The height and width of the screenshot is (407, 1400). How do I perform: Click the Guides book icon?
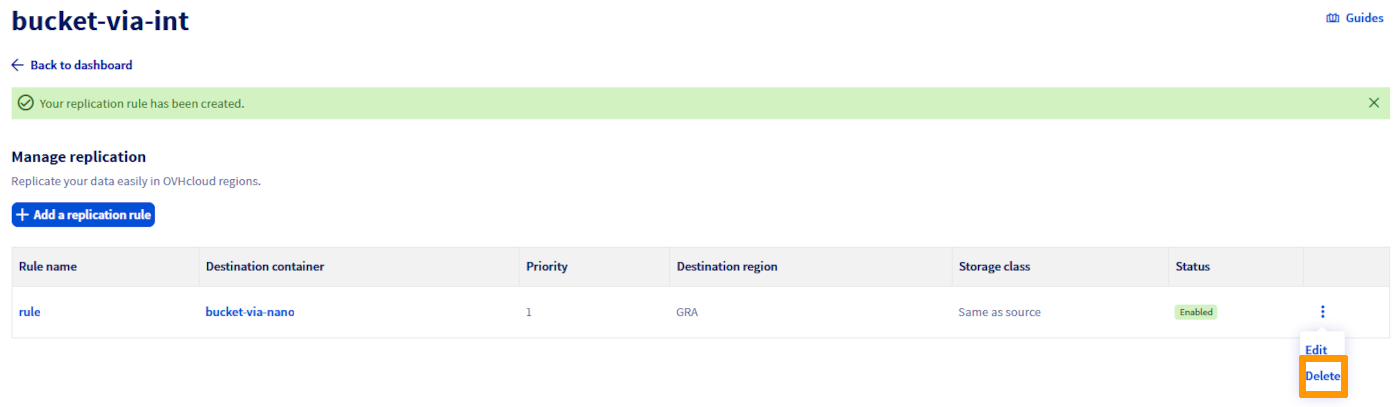1332,18
